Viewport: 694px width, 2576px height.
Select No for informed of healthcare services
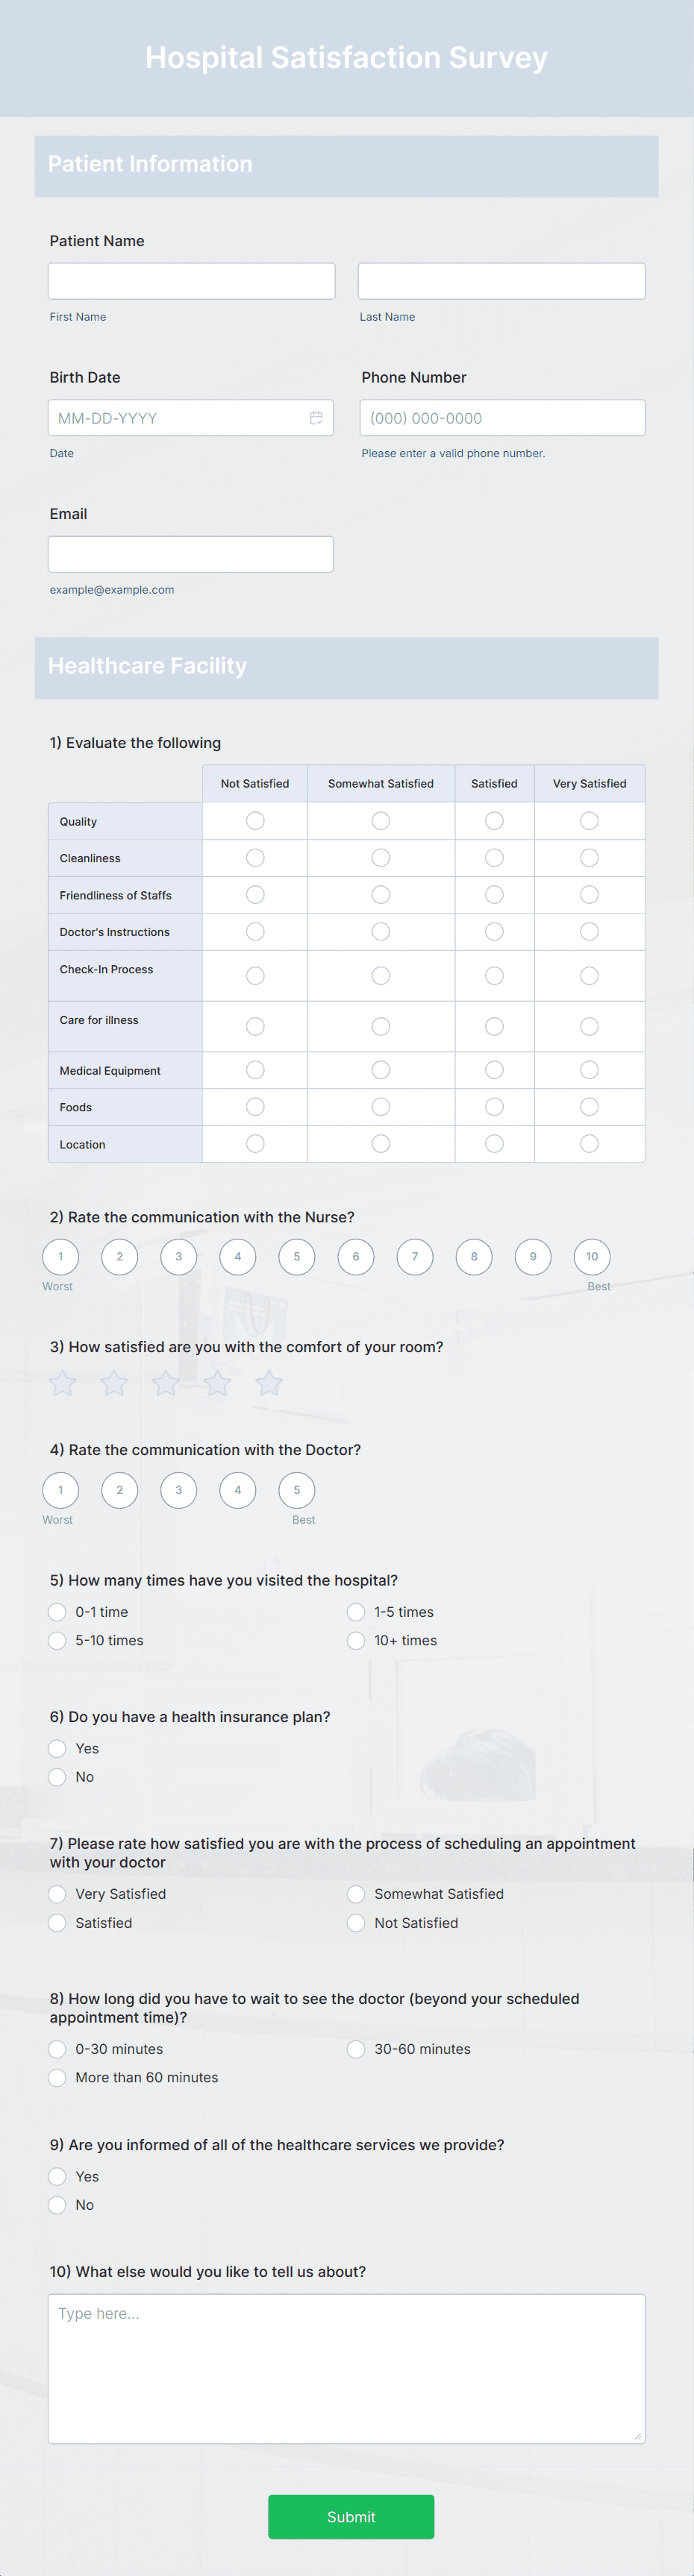click(57, 2205)
